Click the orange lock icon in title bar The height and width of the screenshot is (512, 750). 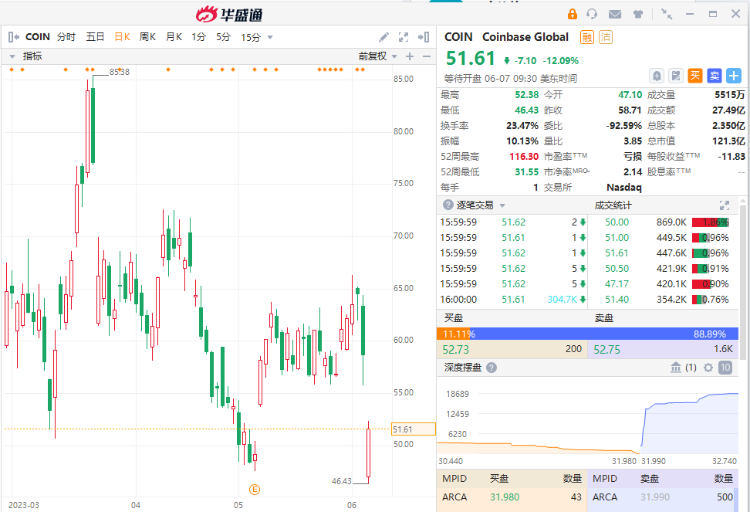(572, 14)
